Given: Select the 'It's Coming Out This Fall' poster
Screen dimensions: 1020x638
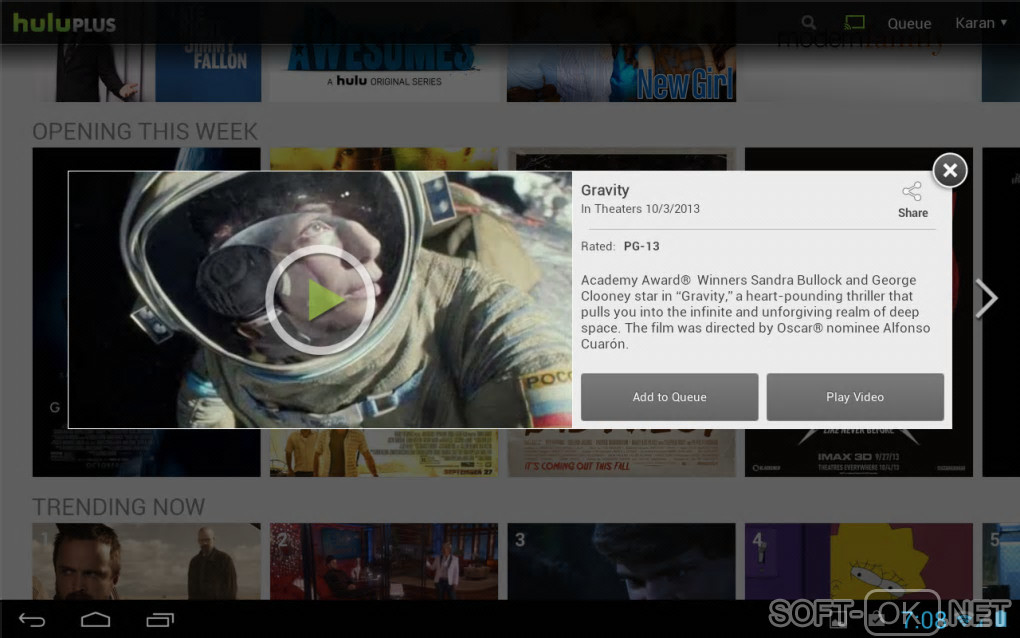Looking at the screenshot, I should [x=621, y=453].
